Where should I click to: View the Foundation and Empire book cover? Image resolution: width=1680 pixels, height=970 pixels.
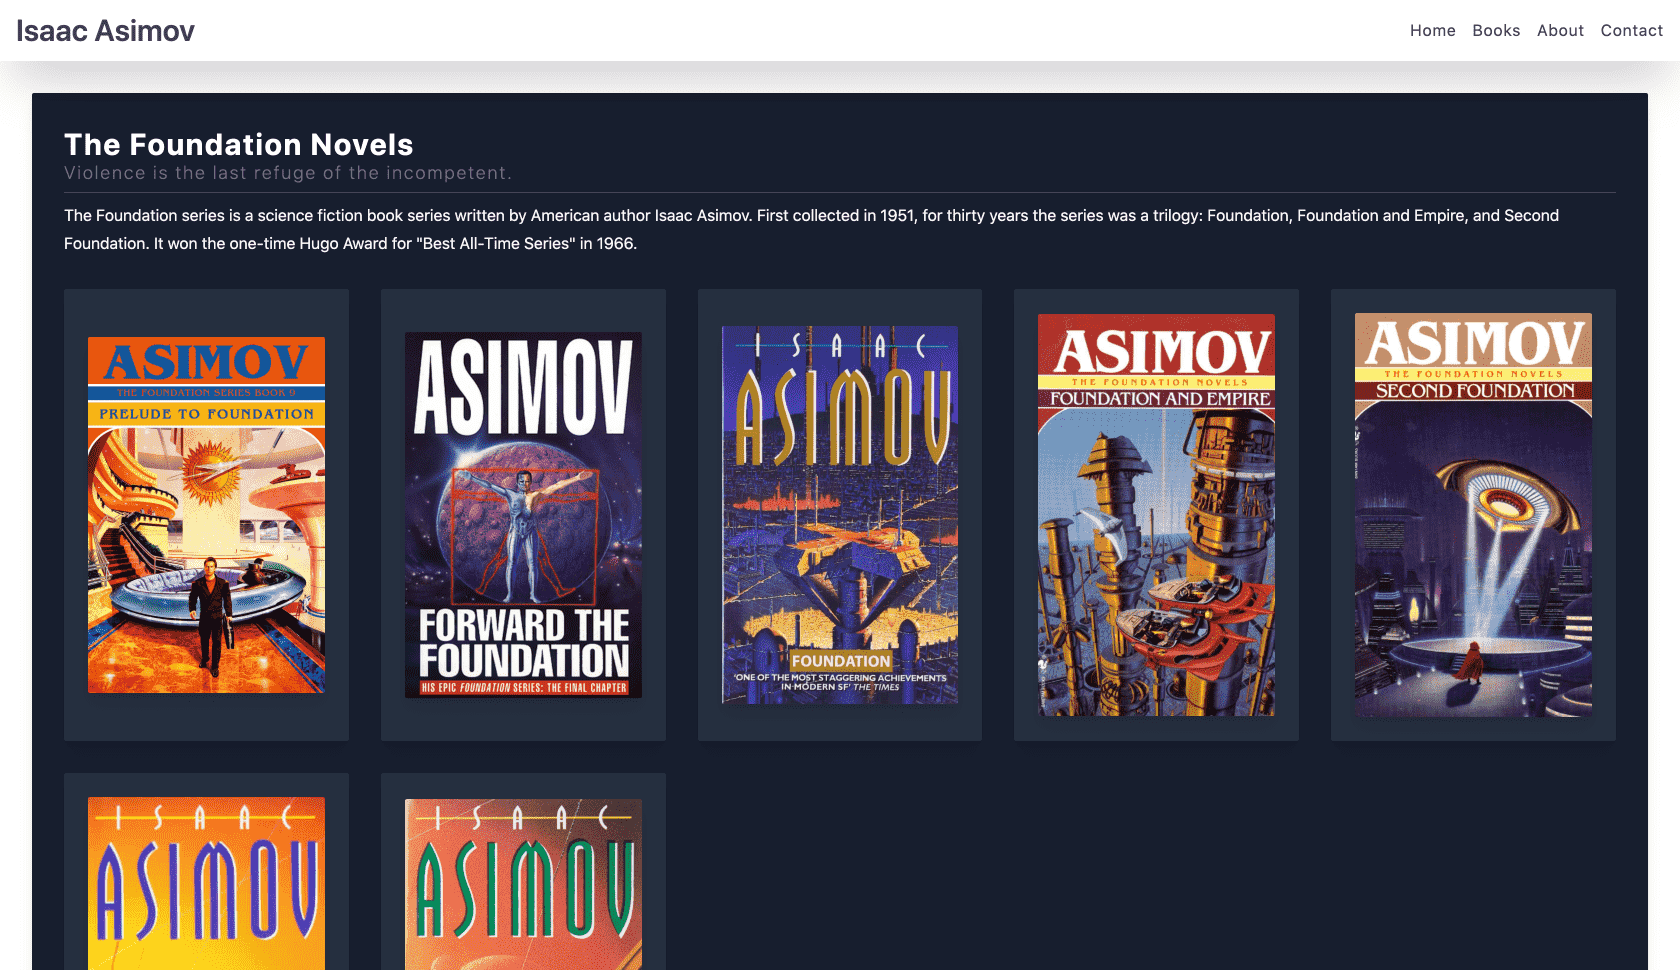click(x=1156, y=515)
